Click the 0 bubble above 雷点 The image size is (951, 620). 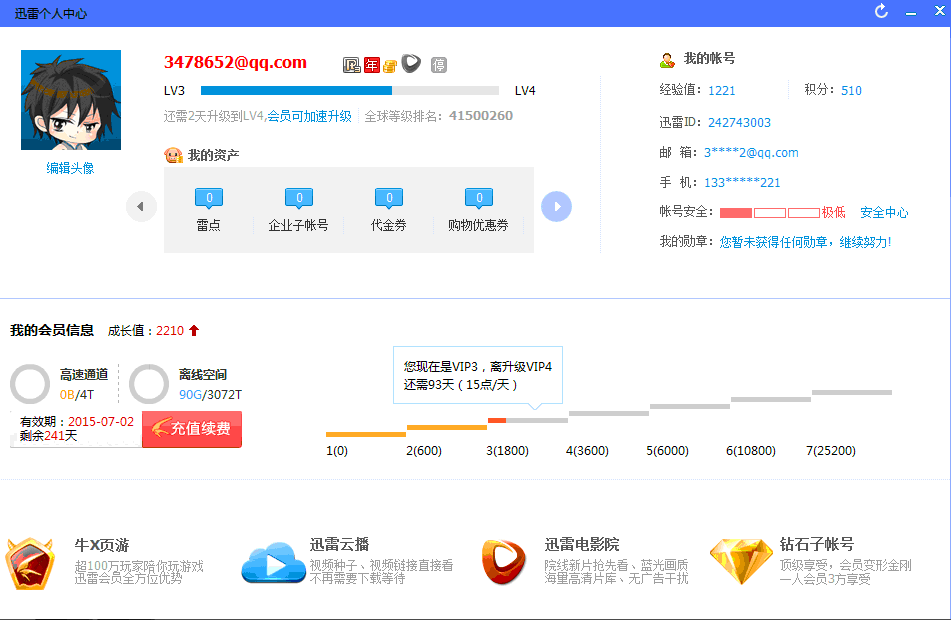click(x=209, y=198)
